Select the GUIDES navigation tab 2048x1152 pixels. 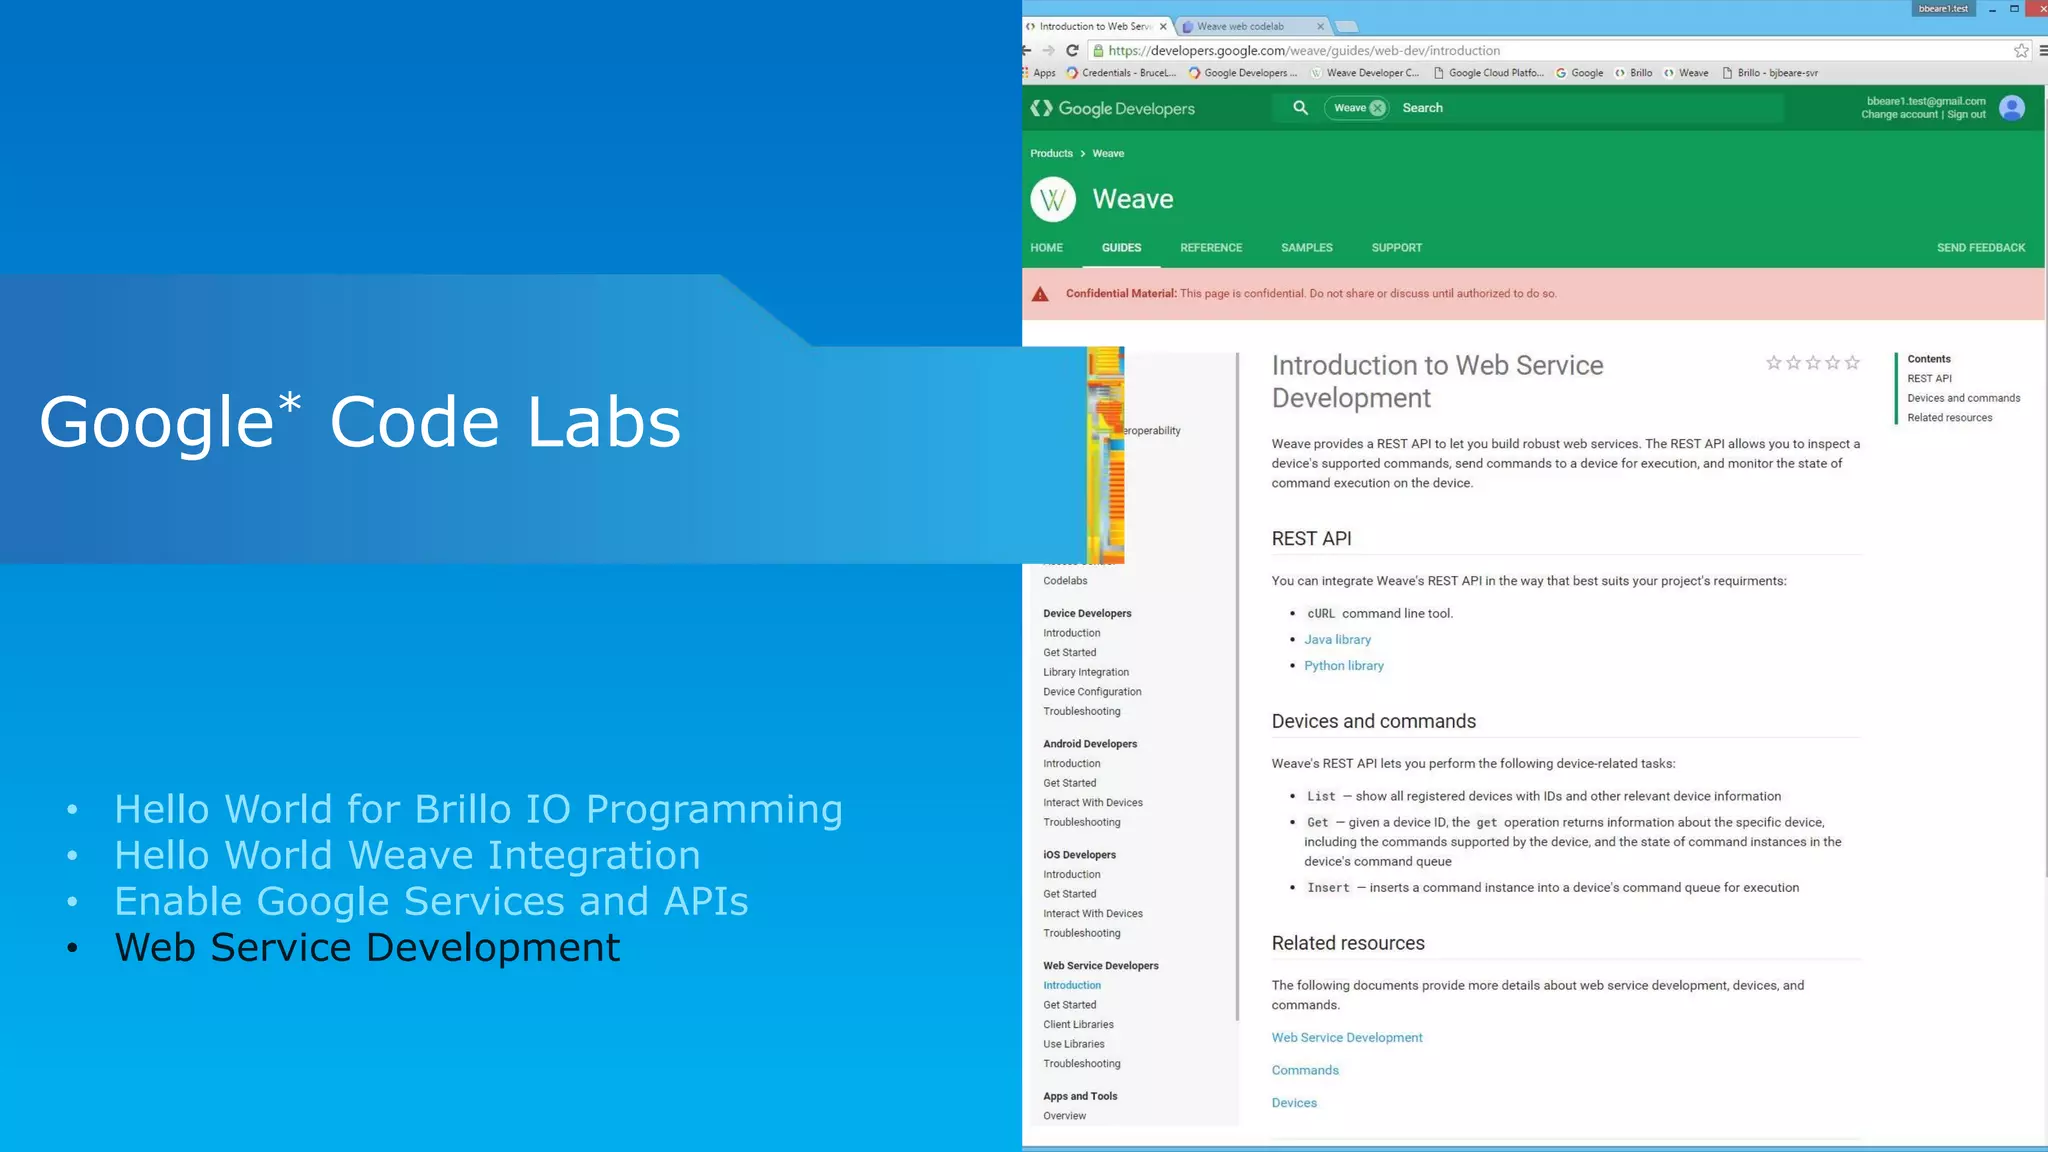(1121, 248)
